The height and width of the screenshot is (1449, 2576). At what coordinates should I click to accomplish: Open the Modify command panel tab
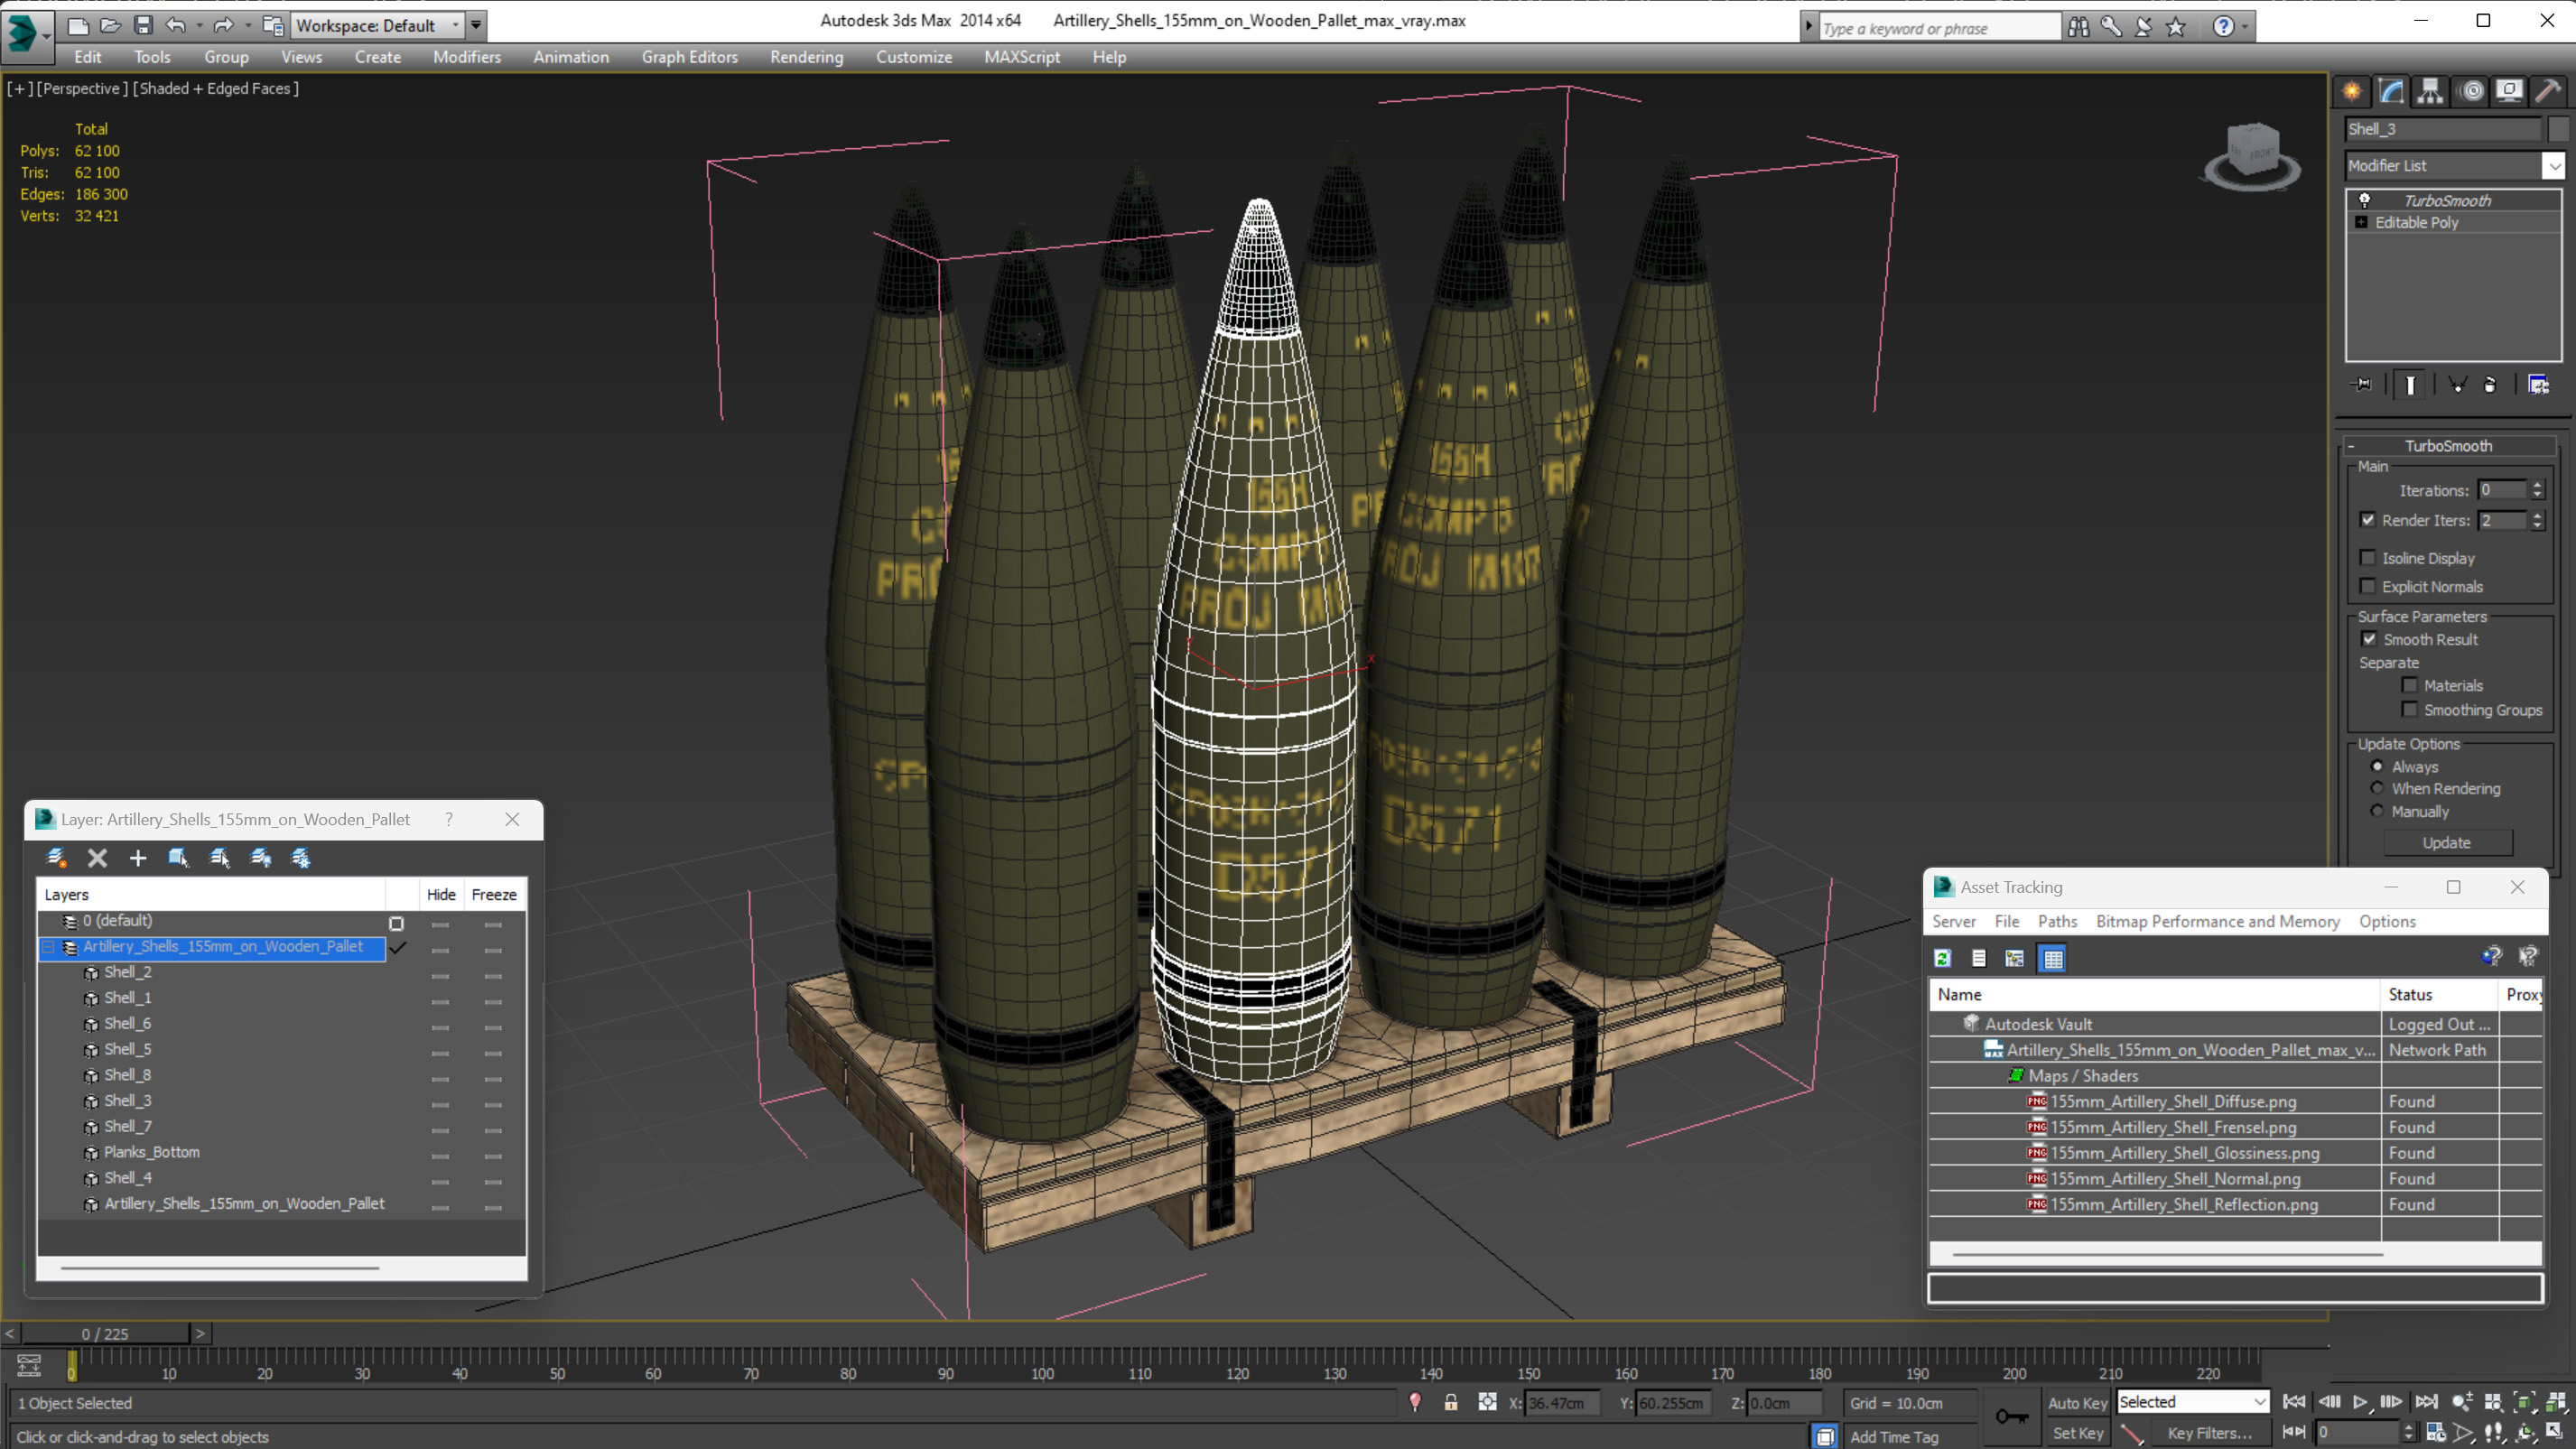click(2391, 91)
